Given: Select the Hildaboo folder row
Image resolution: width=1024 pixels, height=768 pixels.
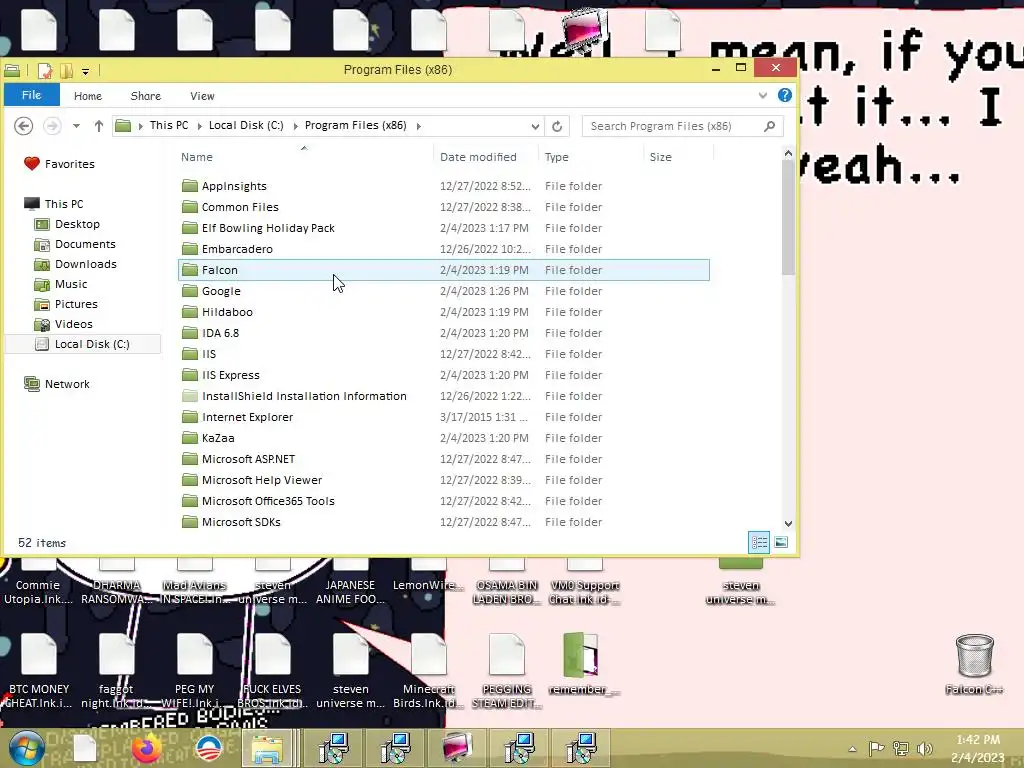Looking at the screenshot, I should [x=443, y=312].
